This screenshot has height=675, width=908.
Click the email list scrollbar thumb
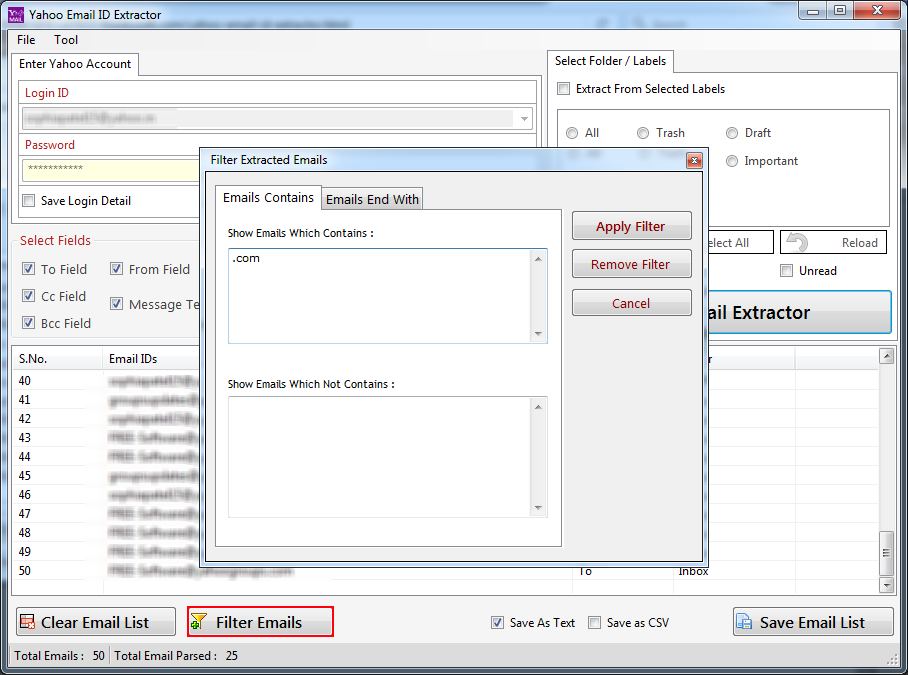(886, 553)
